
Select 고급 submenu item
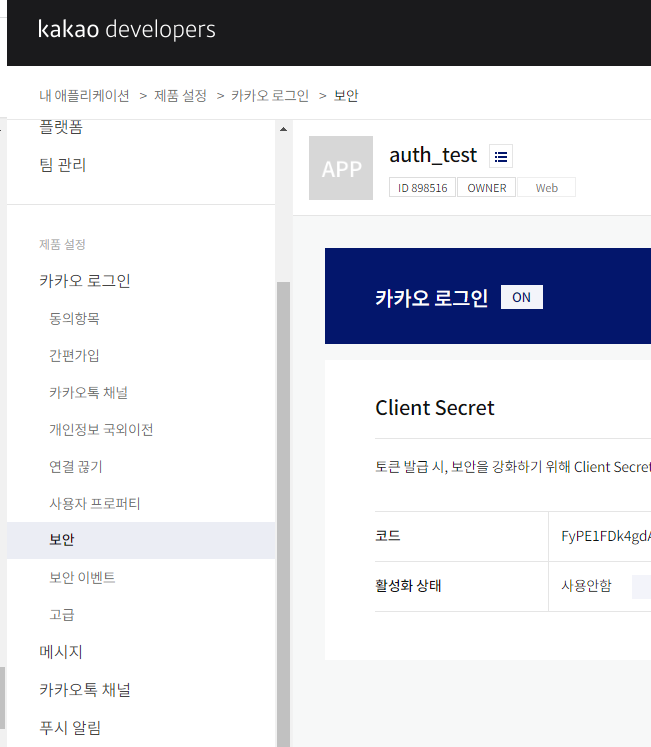click(62, 615)
